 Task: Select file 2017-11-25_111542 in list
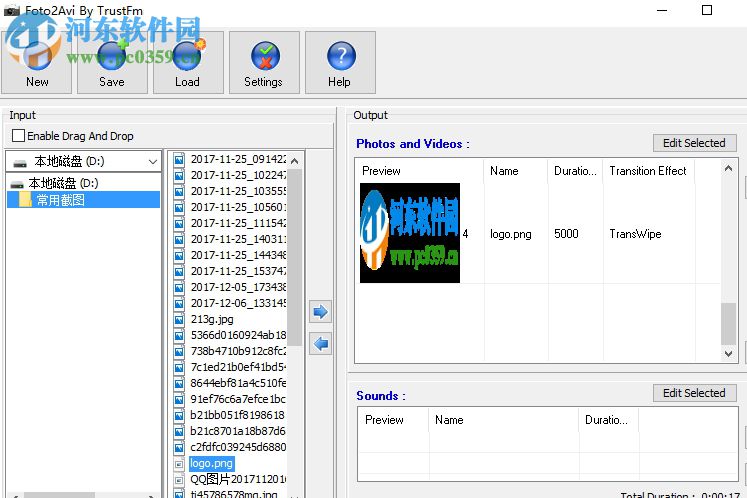(x=238, y=223)
